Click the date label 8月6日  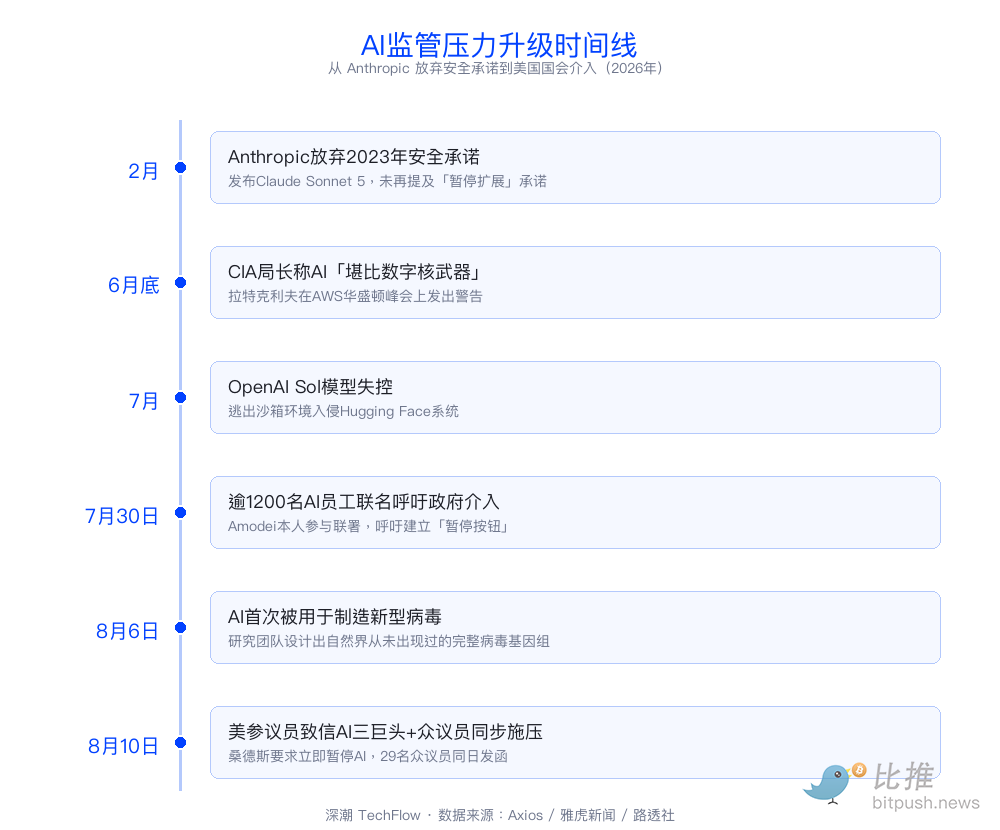coord(128,631)
